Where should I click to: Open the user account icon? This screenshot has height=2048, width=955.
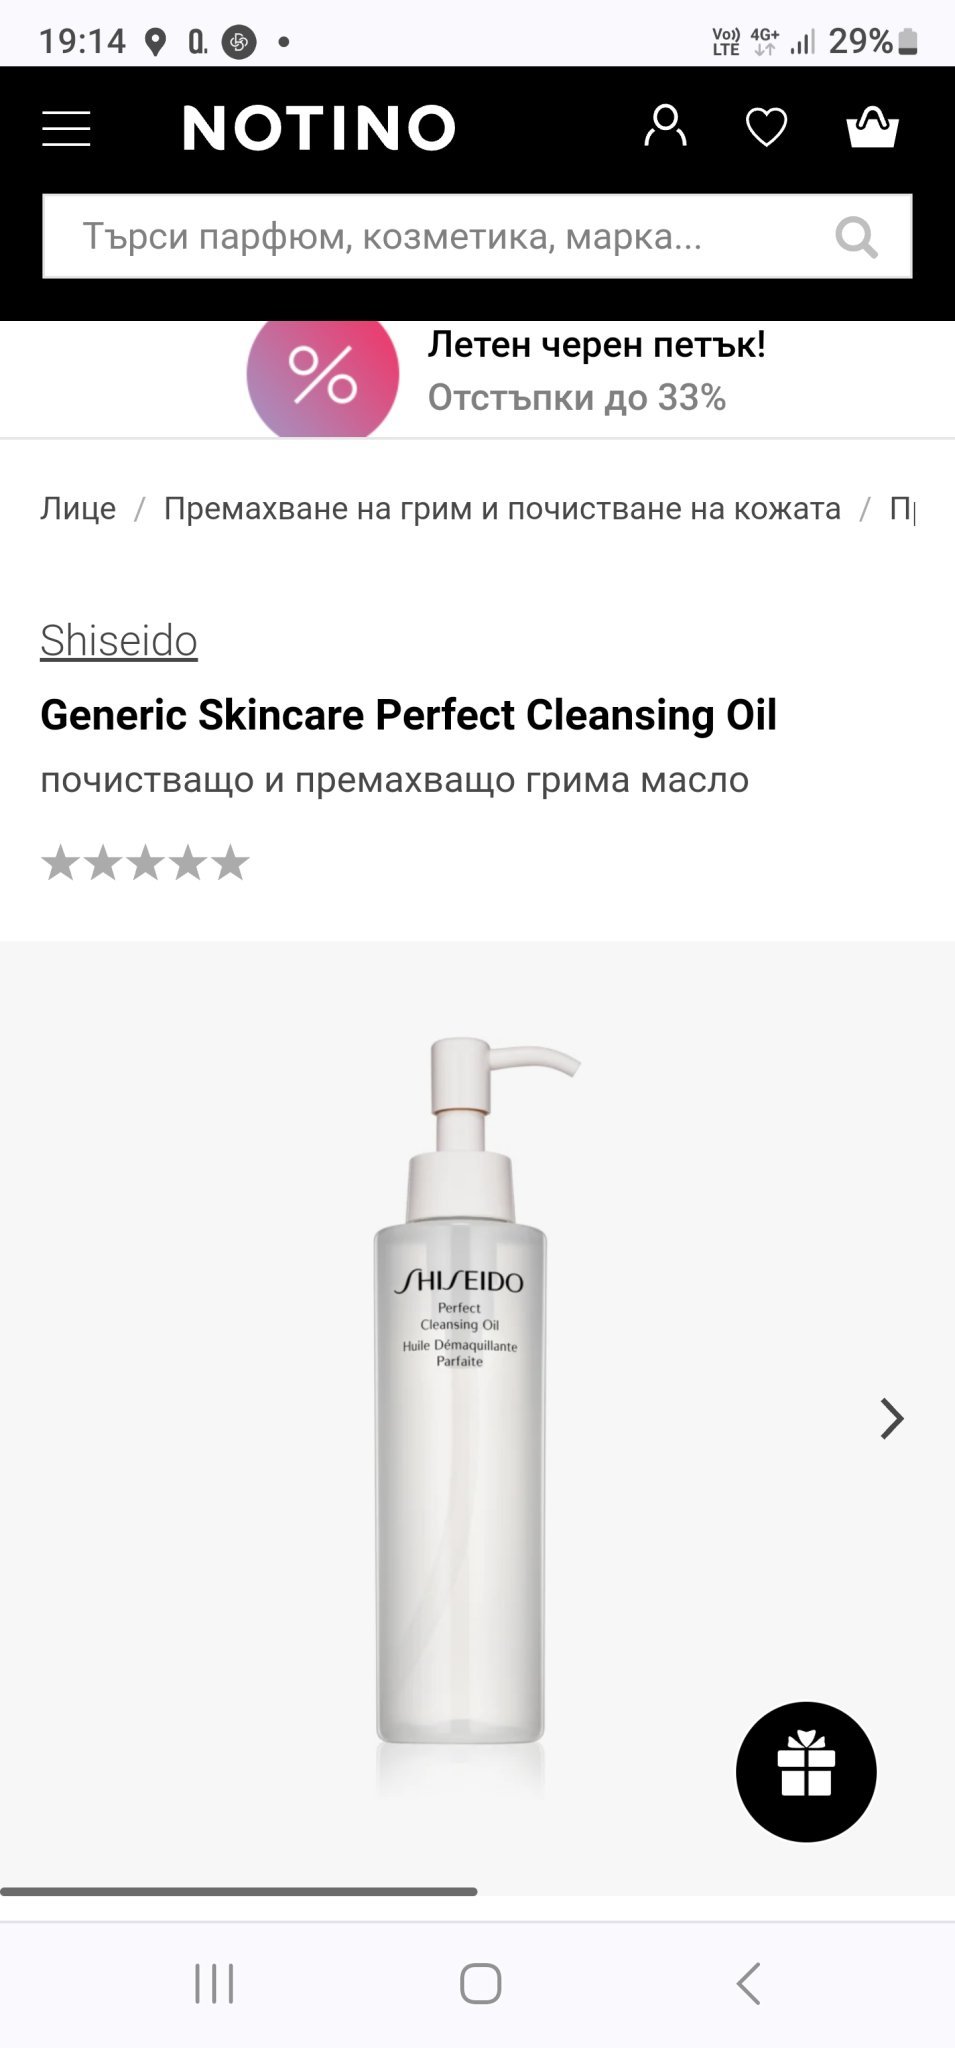(x=665, y=127)
